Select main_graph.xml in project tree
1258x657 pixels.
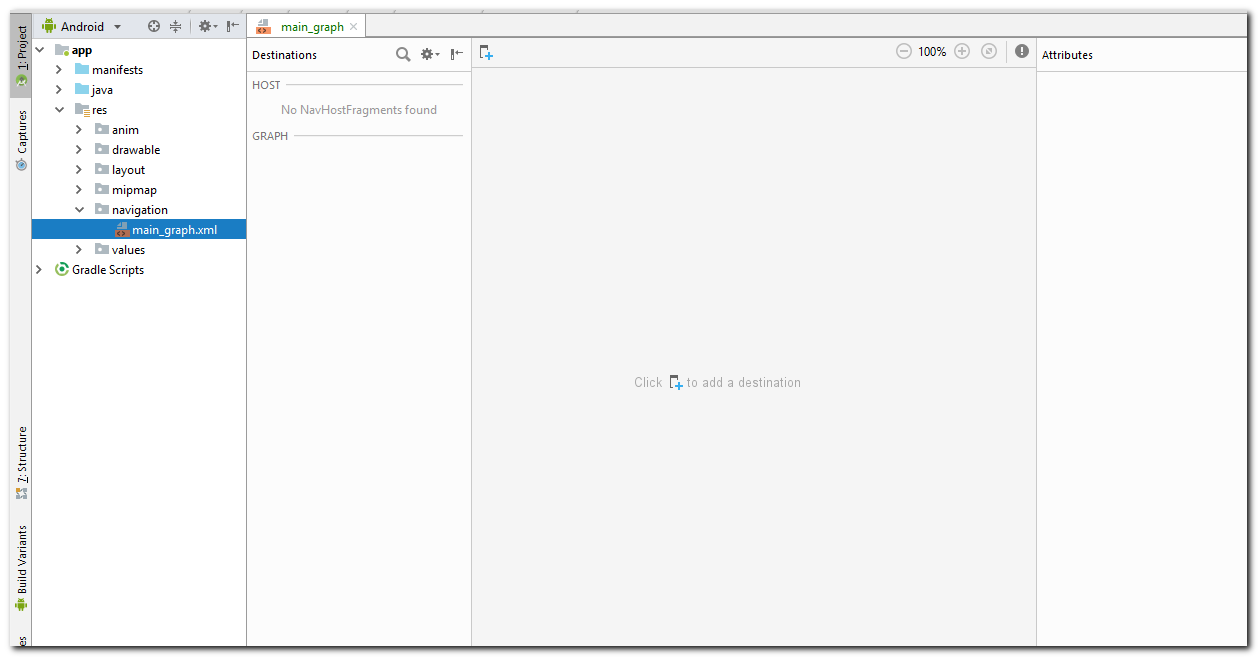coord(173,230)
